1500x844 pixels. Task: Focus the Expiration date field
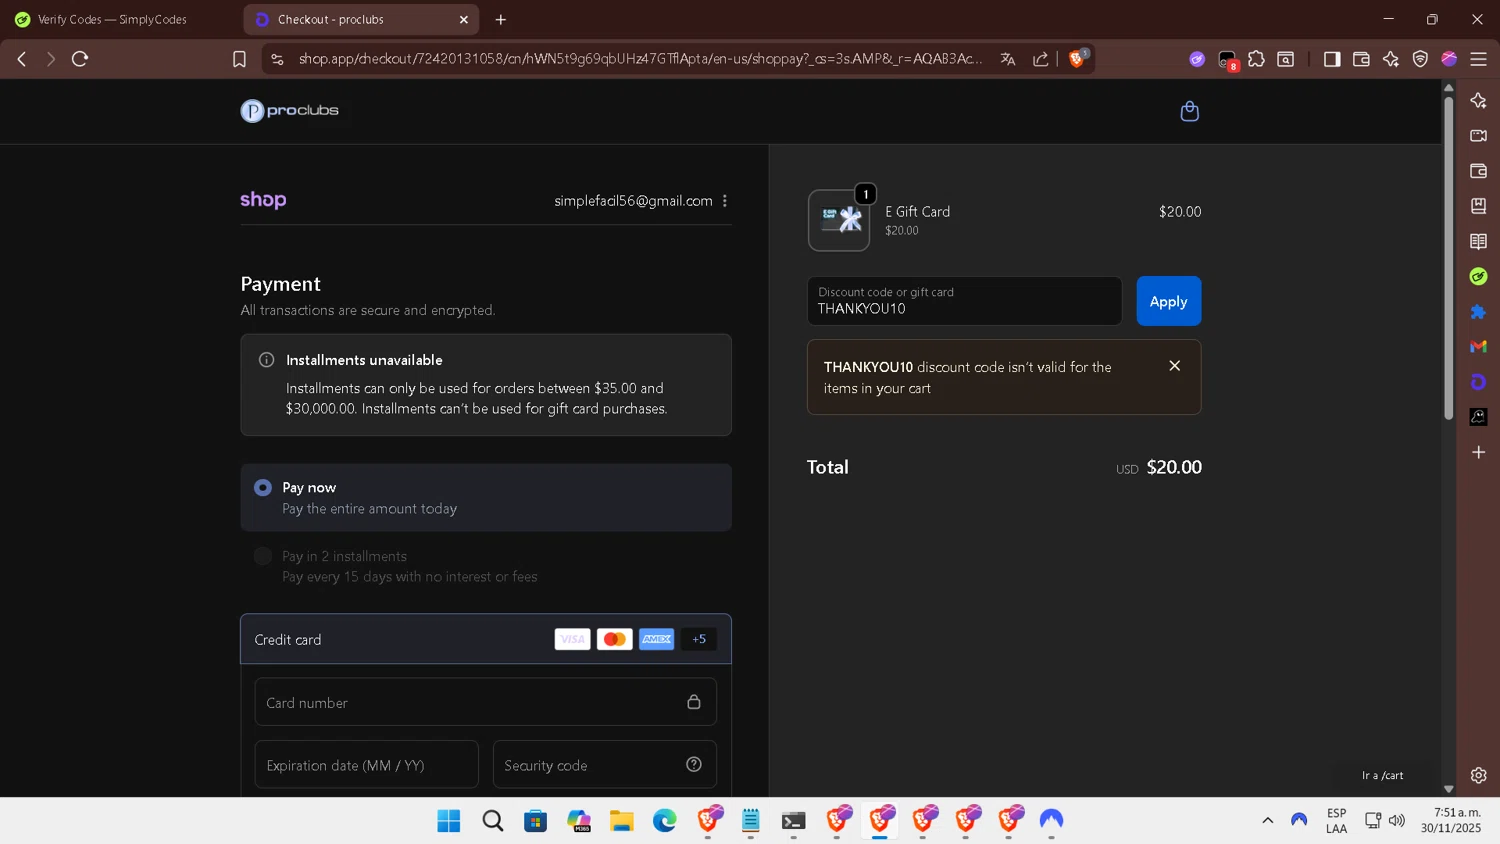pos(367,765)
